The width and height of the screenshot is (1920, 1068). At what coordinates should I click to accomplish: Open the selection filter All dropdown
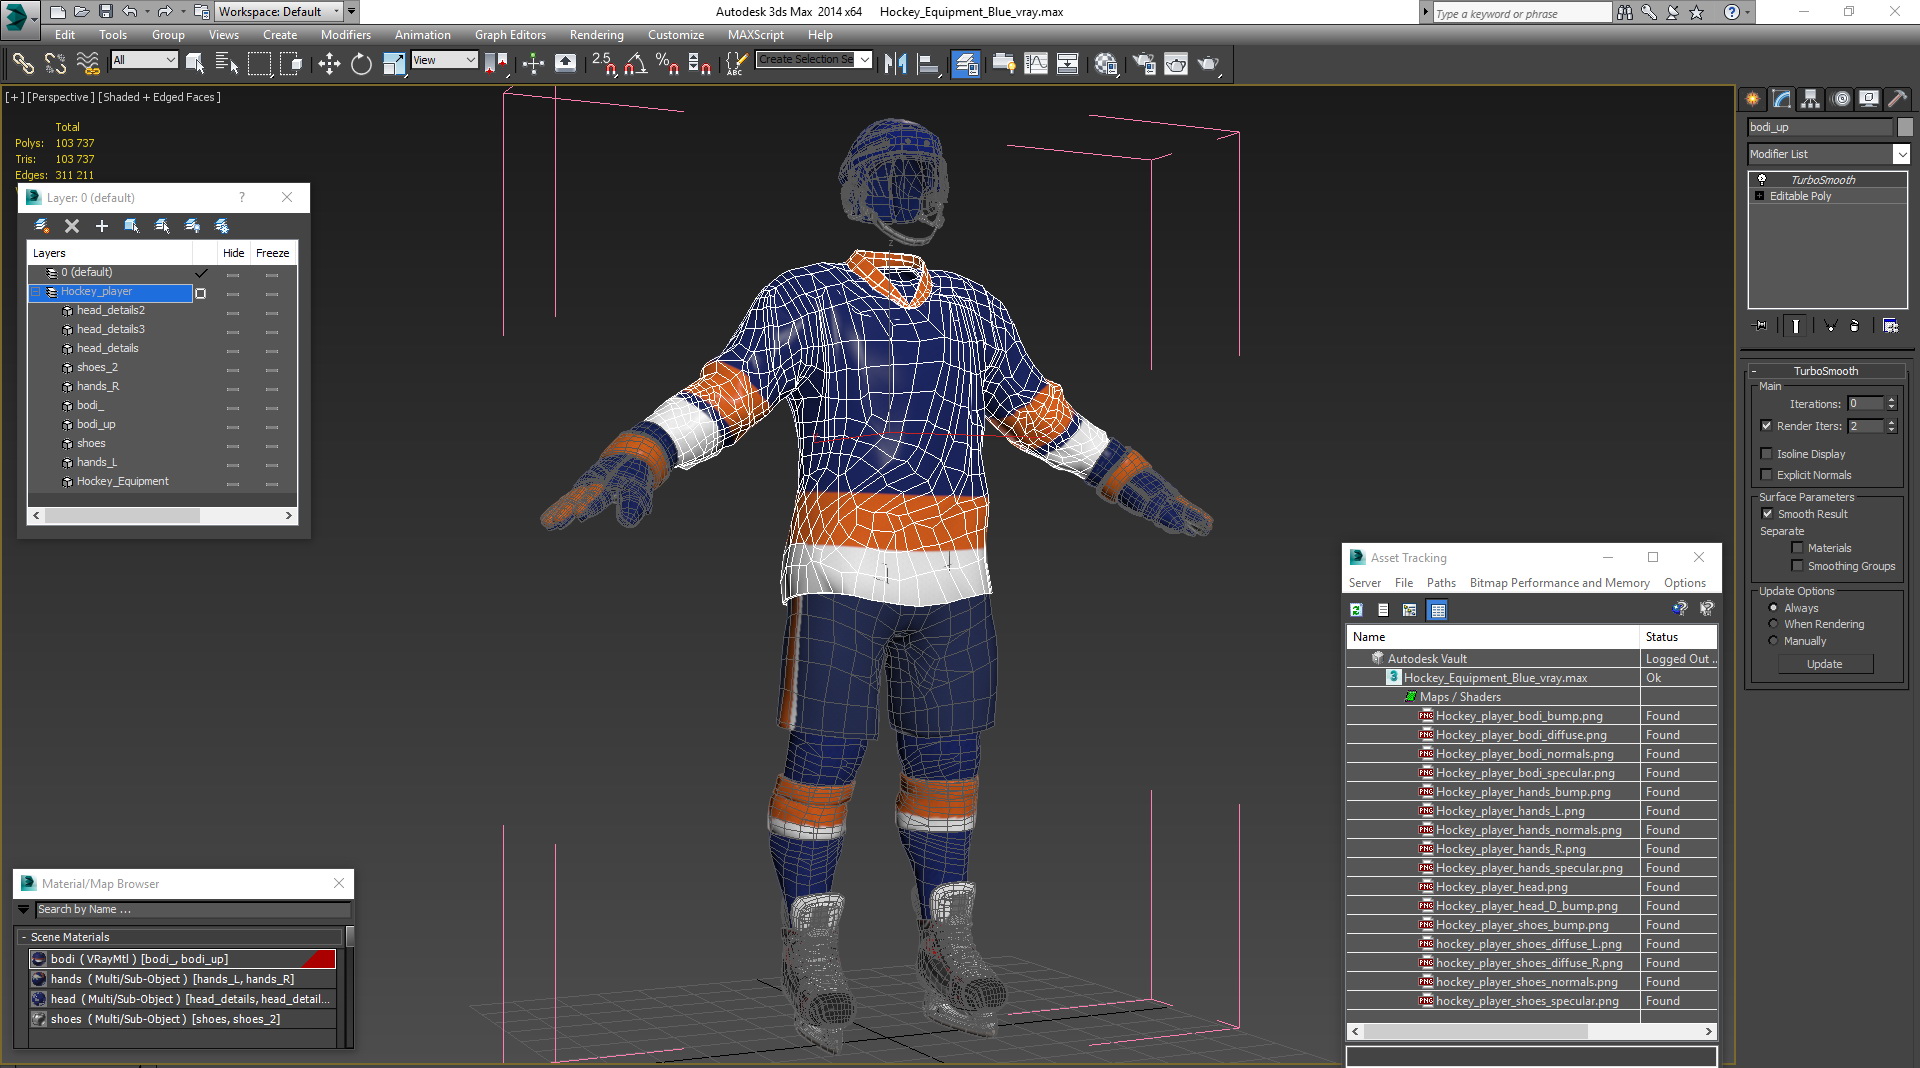point(144,60)
